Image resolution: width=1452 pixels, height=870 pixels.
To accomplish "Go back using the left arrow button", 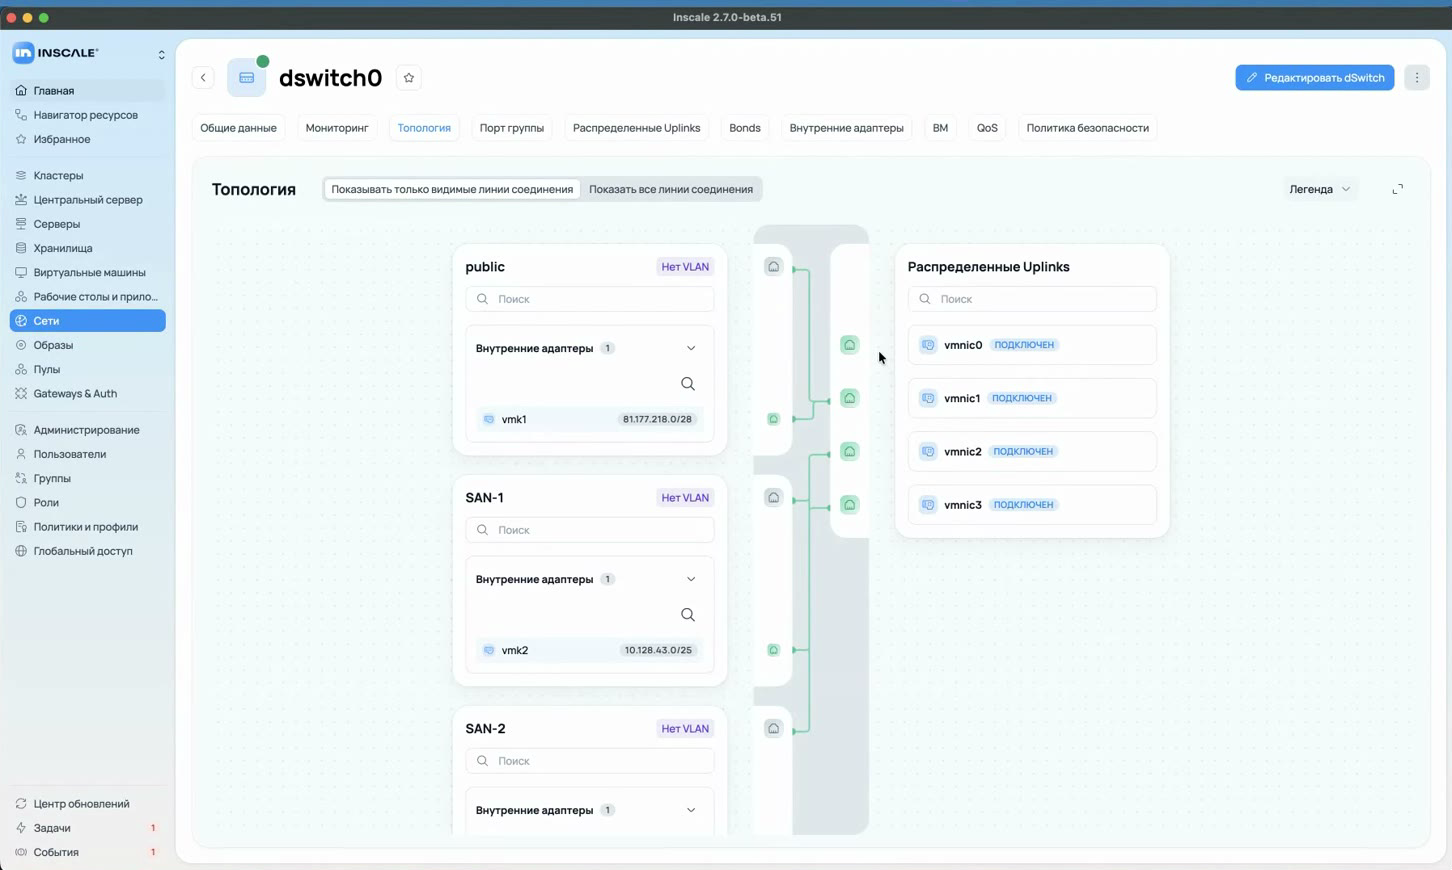I will pos(203,78).
